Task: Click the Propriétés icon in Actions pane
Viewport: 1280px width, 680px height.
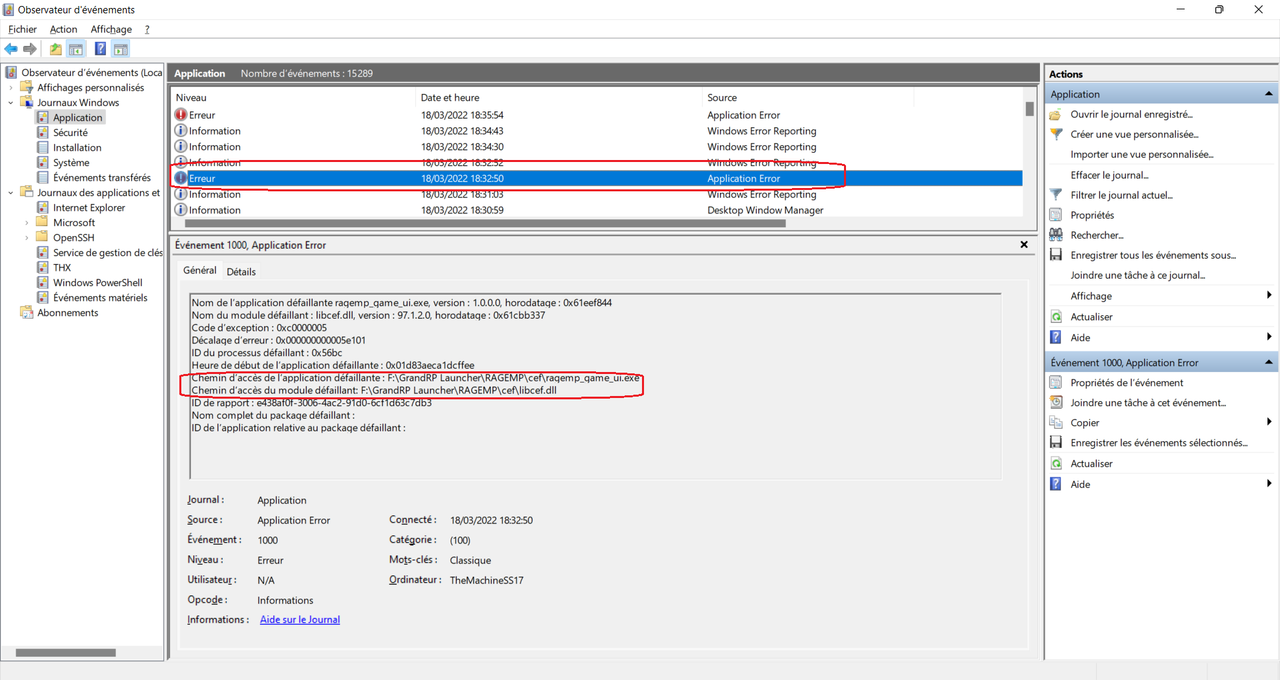Action: click(1056, 215)
